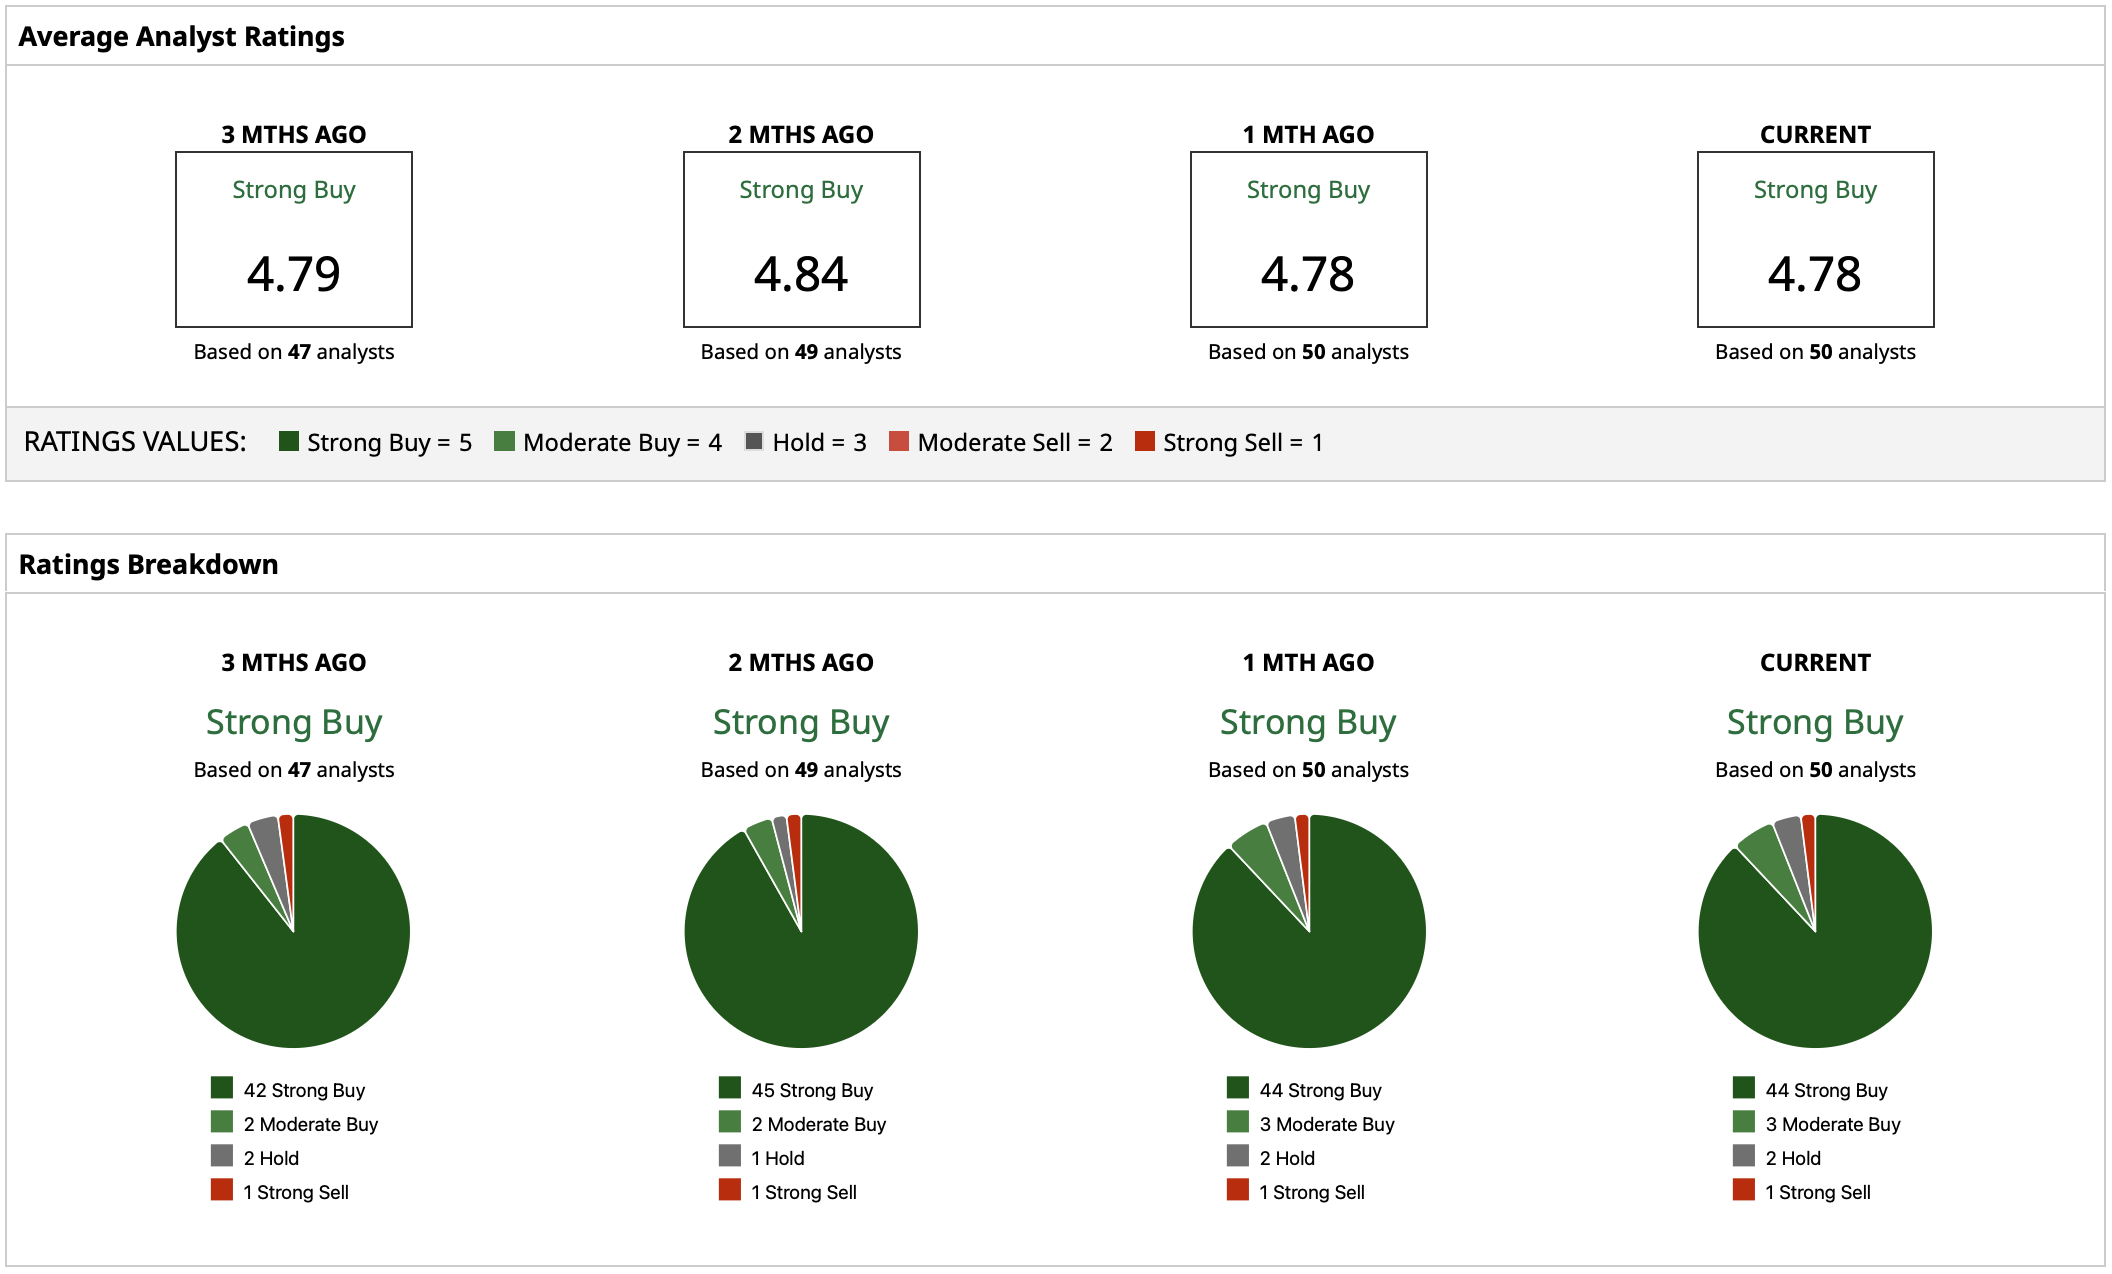
Task: Click the CURRENT 4.78 rating box
Action: pyautogui.click(x=1815, y=240)
